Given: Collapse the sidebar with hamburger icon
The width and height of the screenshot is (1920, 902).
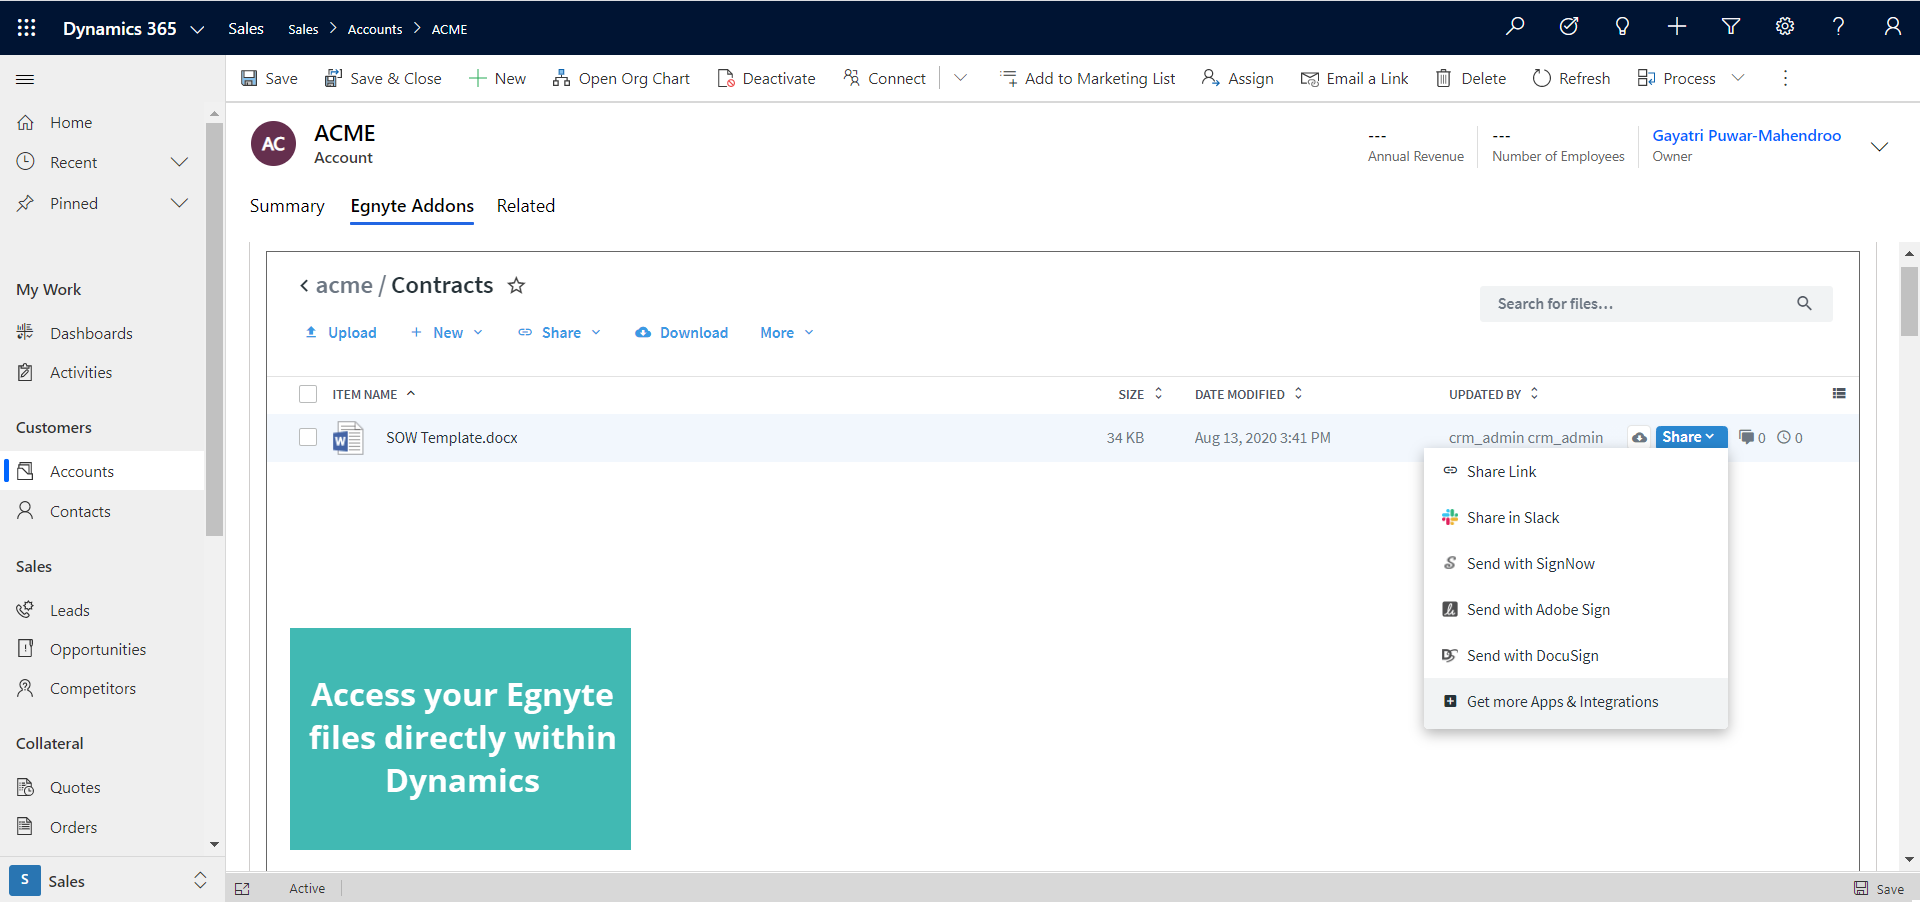Looking at the screenshot, I should pos(26,79).
